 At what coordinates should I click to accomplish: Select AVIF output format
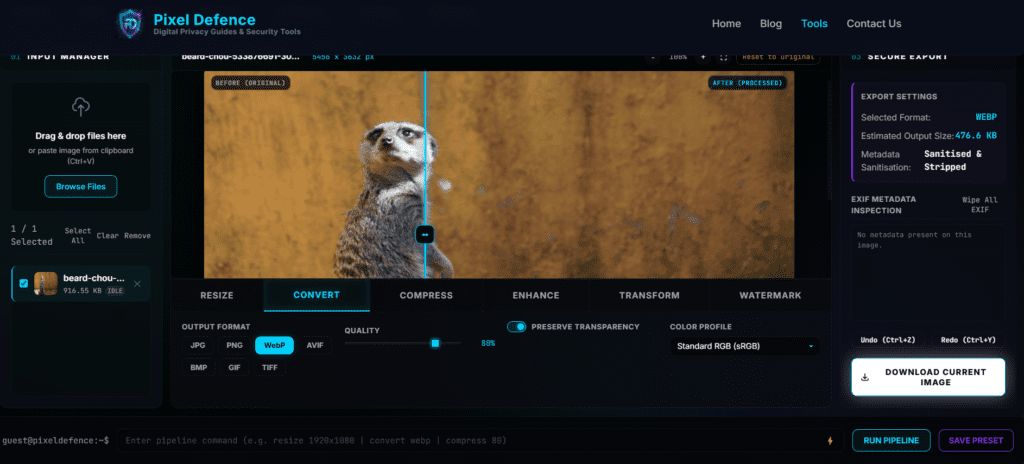315,345
